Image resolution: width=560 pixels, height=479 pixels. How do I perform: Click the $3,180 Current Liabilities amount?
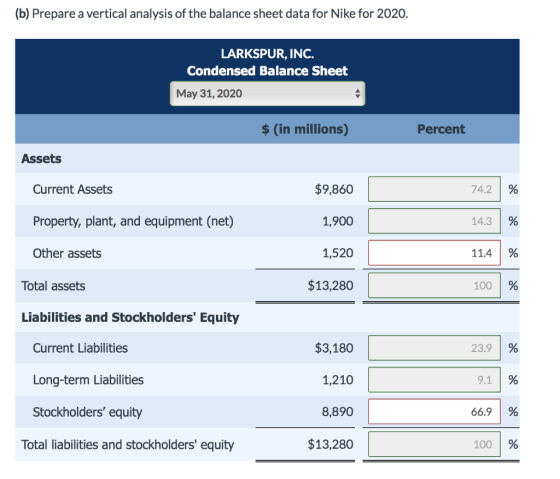[x=334, y=348]
